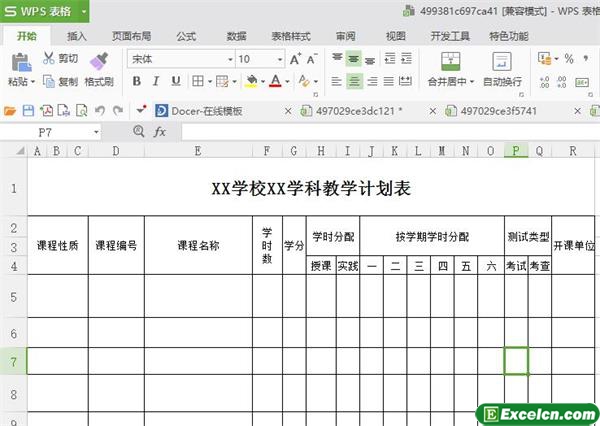Screen dimensions: 600x426
Task: Click the 课程名称 header cell
Action: coord(198,245)
